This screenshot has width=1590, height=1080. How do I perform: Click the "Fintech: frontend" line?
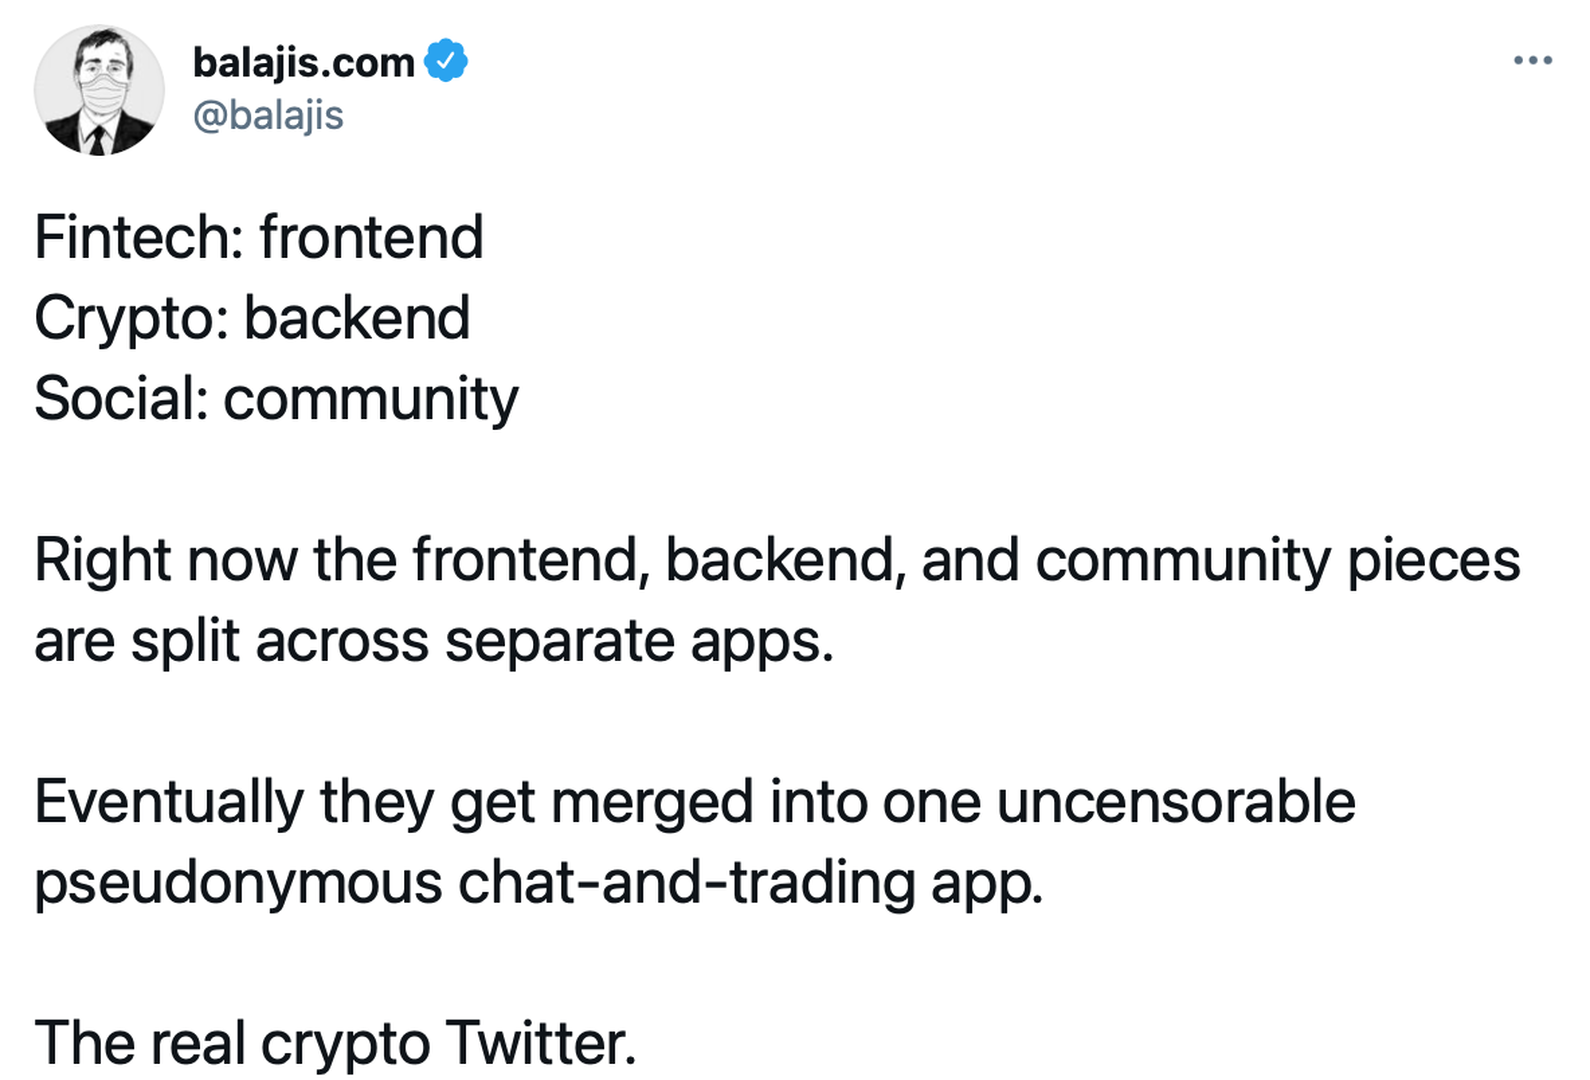click(x=259, y=238)
